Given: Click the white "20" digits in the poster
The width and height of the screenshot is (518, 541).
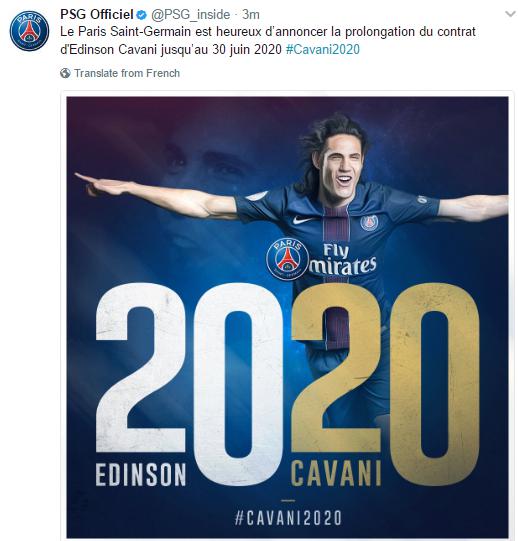Looking at the screenshot, I should tap(190, 383).
